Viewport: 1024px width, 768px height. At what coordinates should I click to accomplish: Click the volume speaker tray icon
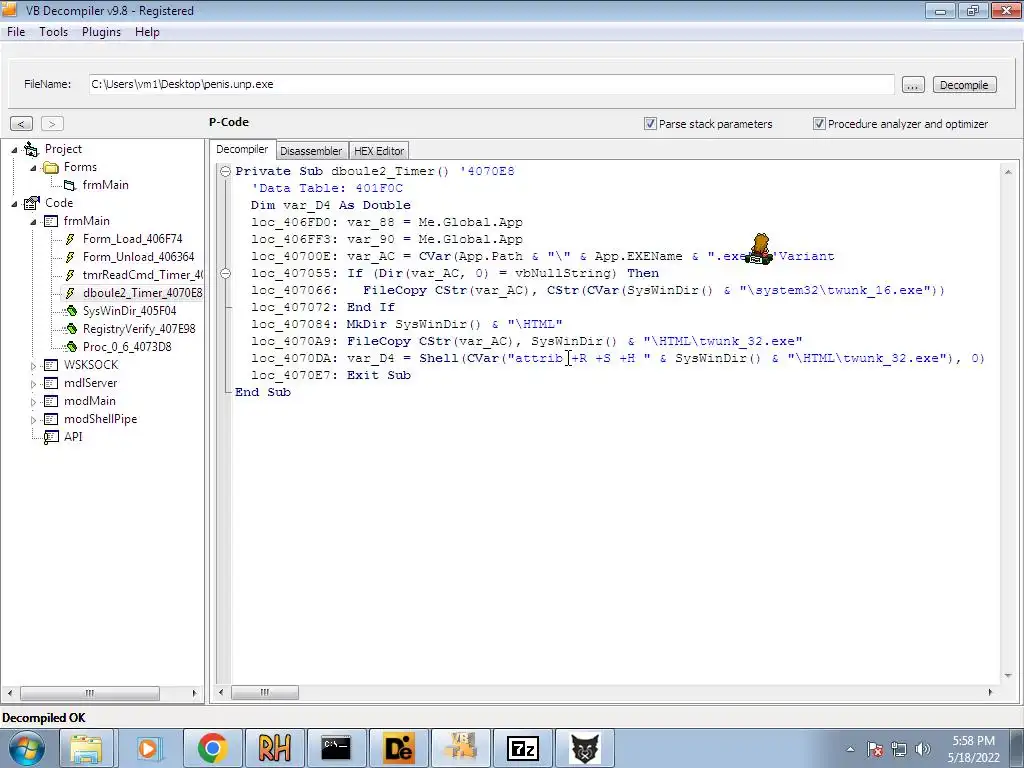(x=923, y=749)
